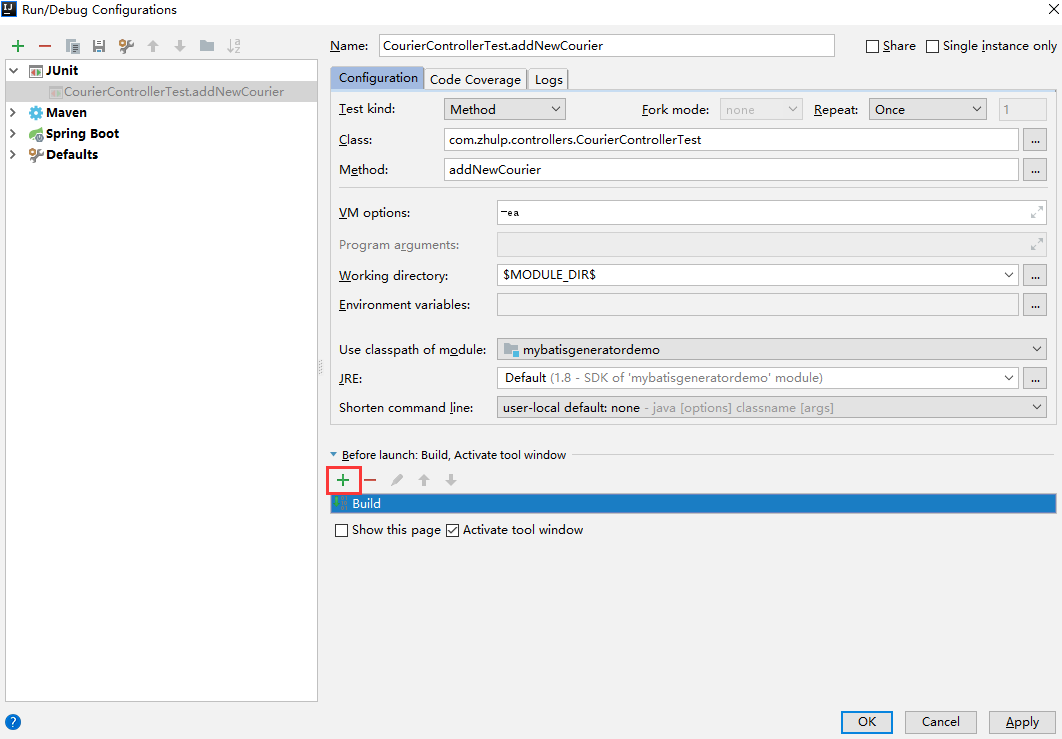Move the configuration down in the top toolbar
The height and width of the screenshot is (739, 1062).
click(179, 46)
